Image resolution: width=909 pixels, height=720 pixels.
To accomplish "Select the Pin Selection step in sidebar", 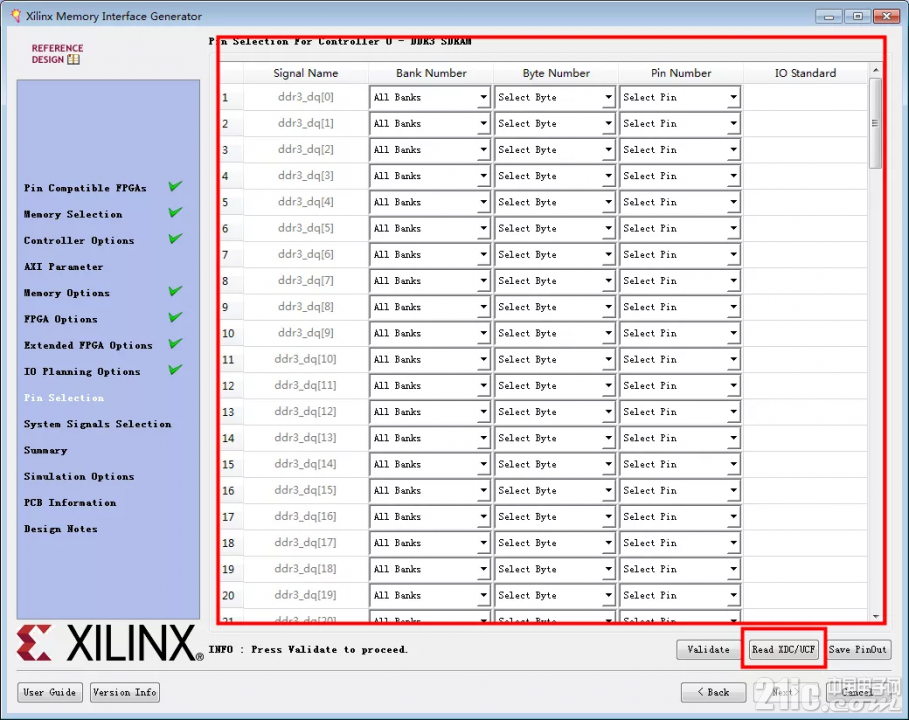I will tap(64, 398).
